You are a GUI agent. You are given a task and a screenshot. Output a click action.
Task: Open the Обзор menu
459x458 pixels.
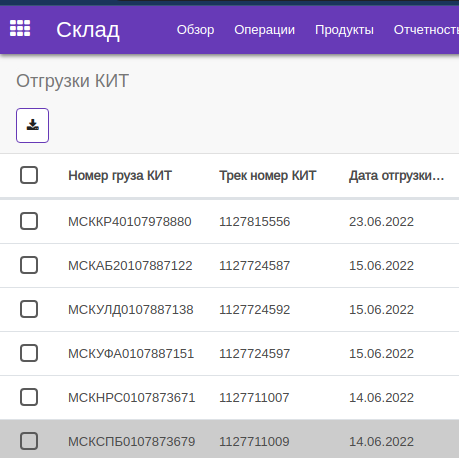(195, 30)
